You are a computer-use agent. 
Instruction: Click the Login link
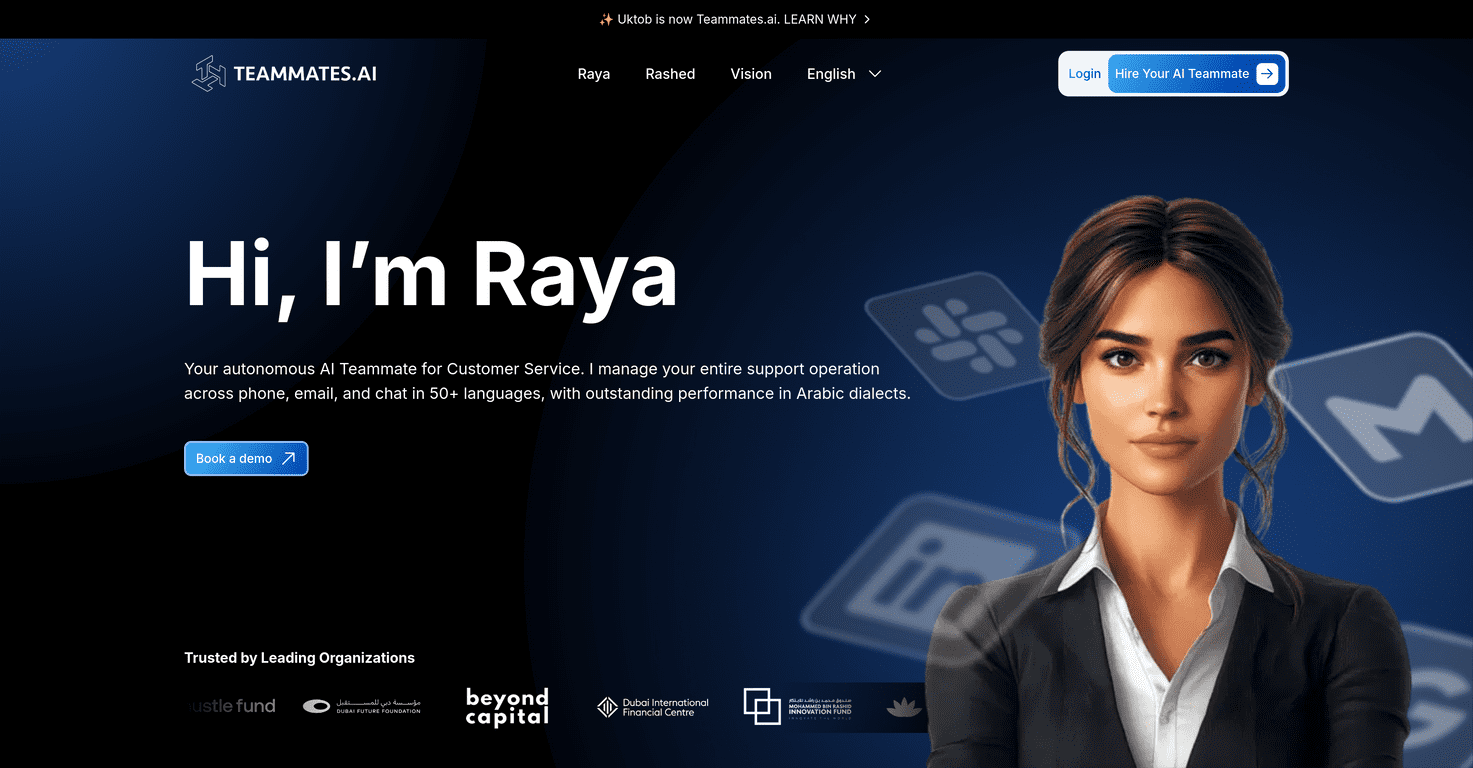(1084, 74)
